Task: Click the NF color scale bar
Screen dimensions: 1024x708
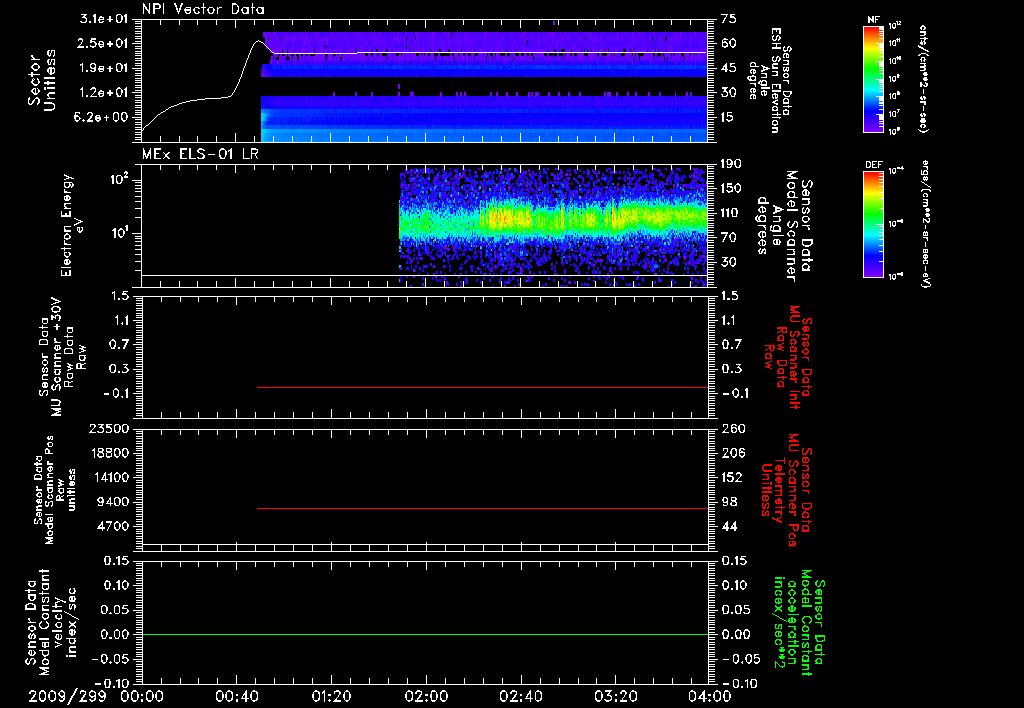Action: (x=874, y=78)
